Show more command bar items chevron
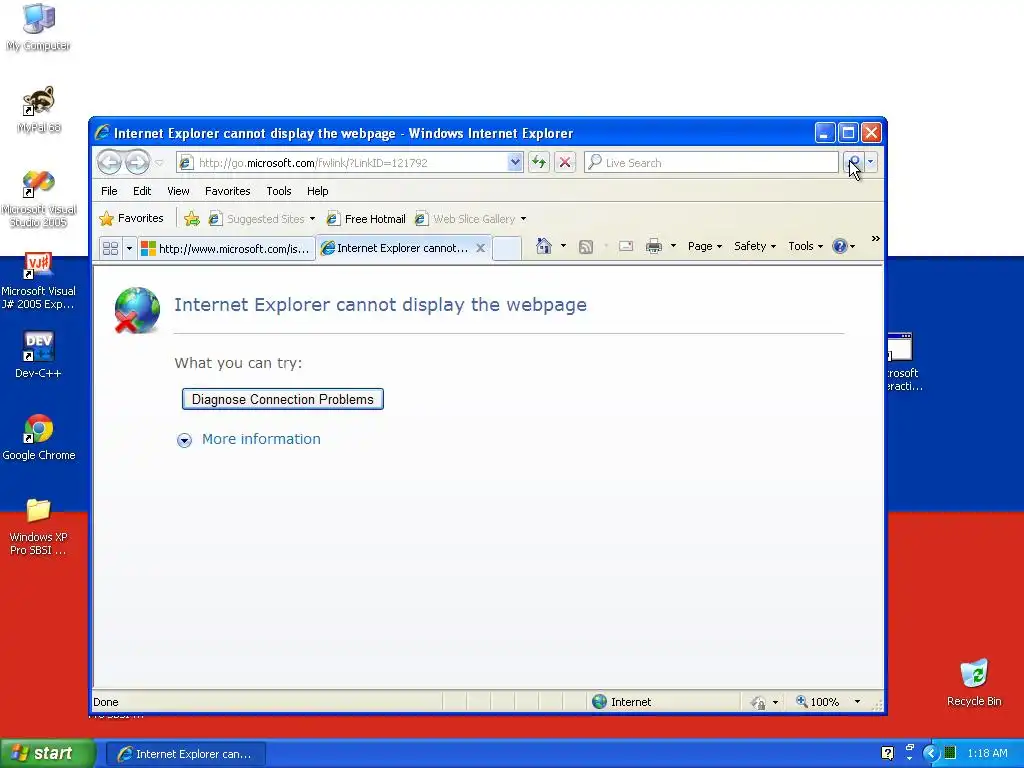 coord(875,239)
